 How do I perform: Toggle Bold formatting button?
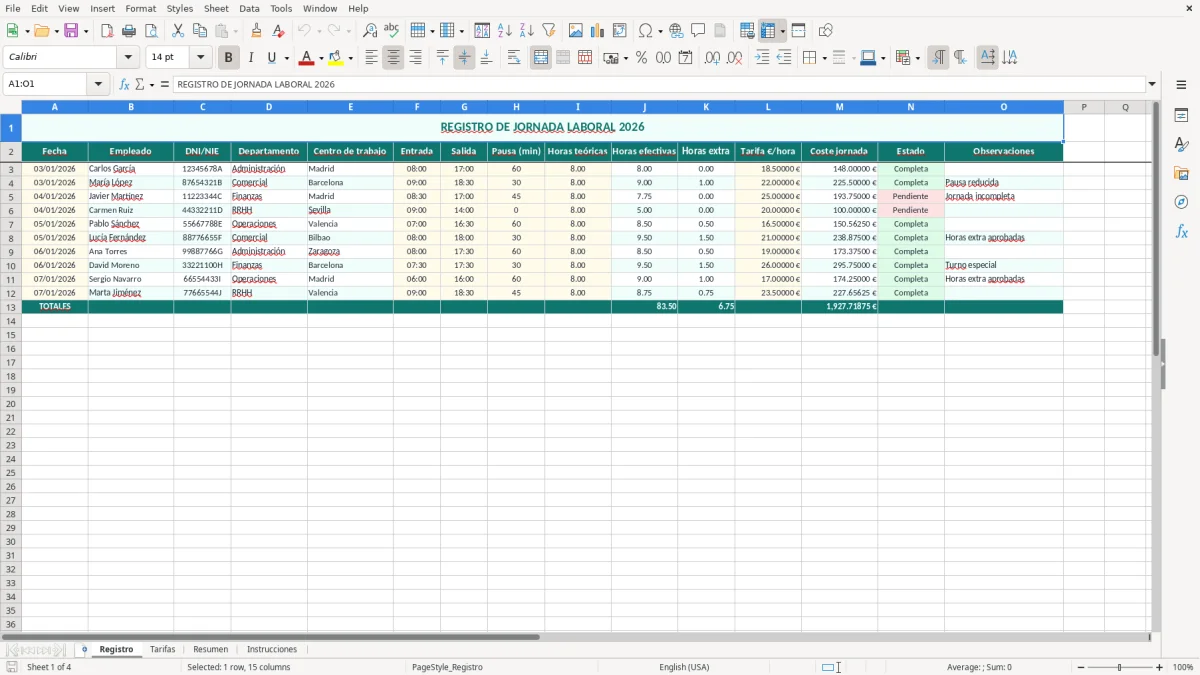pyautogui.click(x=229, y=58)
